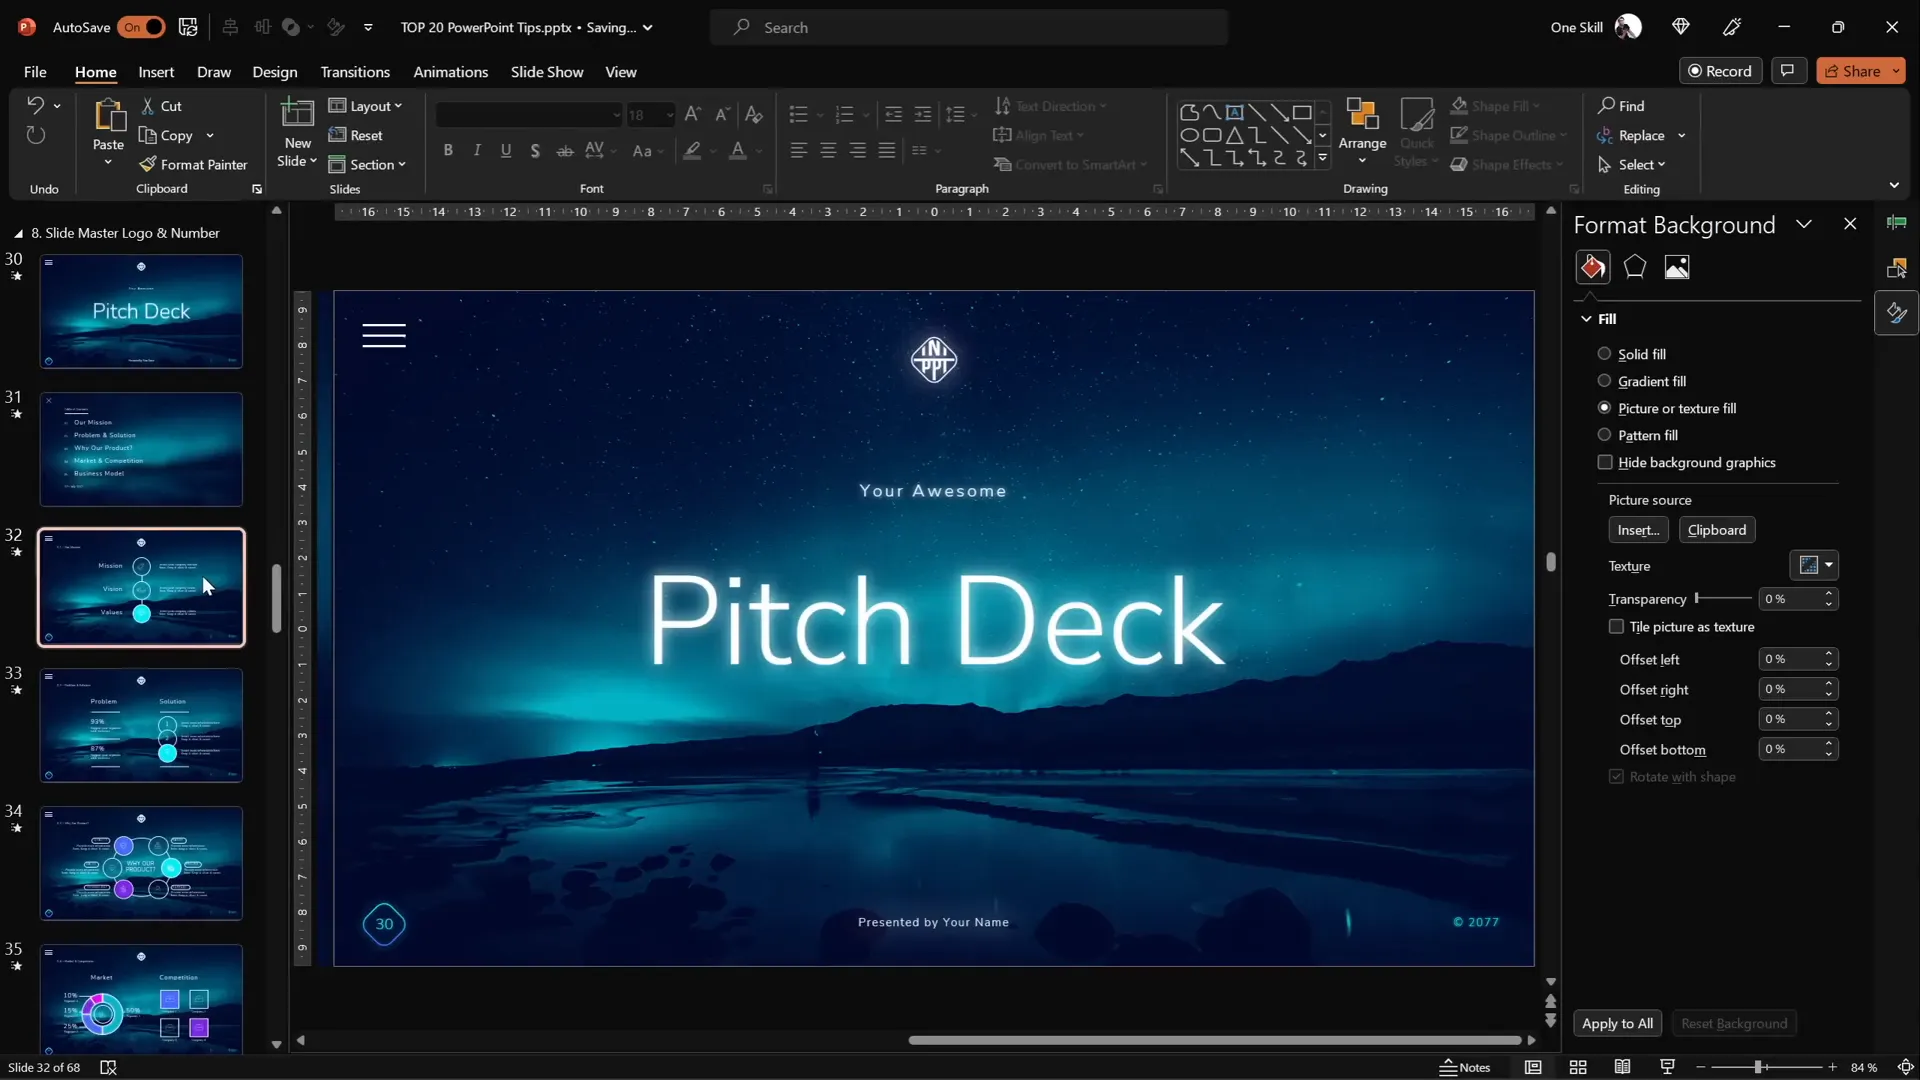Adjust the Transparency slider handle

[x=1697, y=598]
